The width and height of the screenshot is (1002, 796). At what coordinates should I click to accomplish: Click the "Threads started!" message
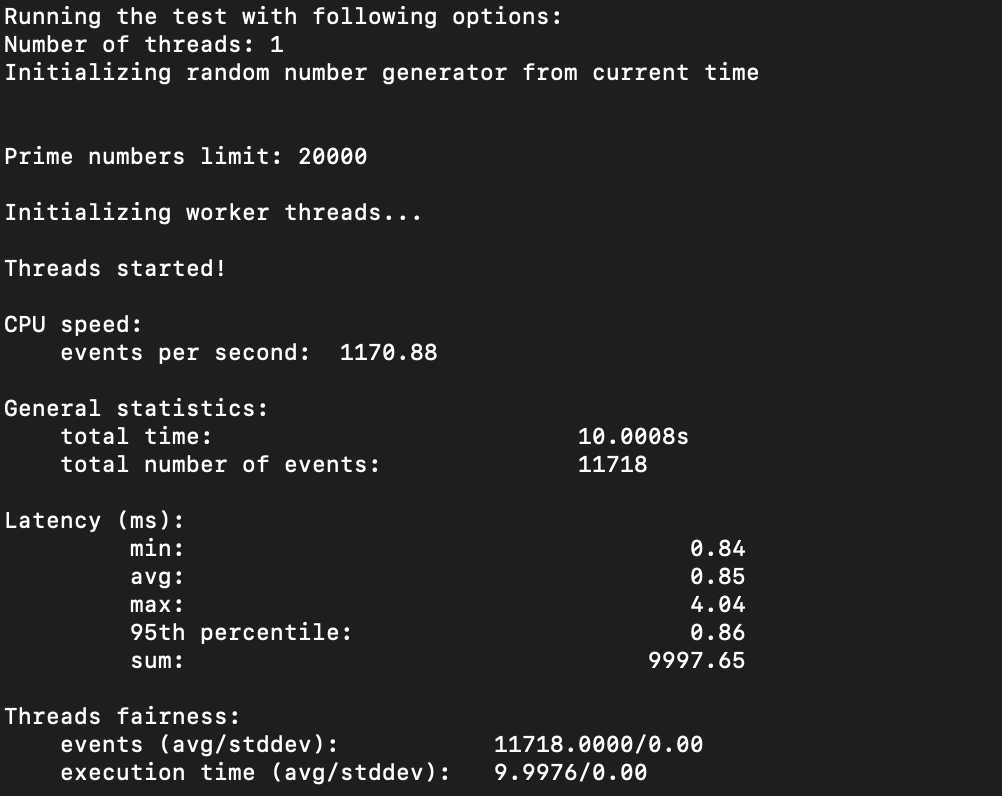coord(115,269)
